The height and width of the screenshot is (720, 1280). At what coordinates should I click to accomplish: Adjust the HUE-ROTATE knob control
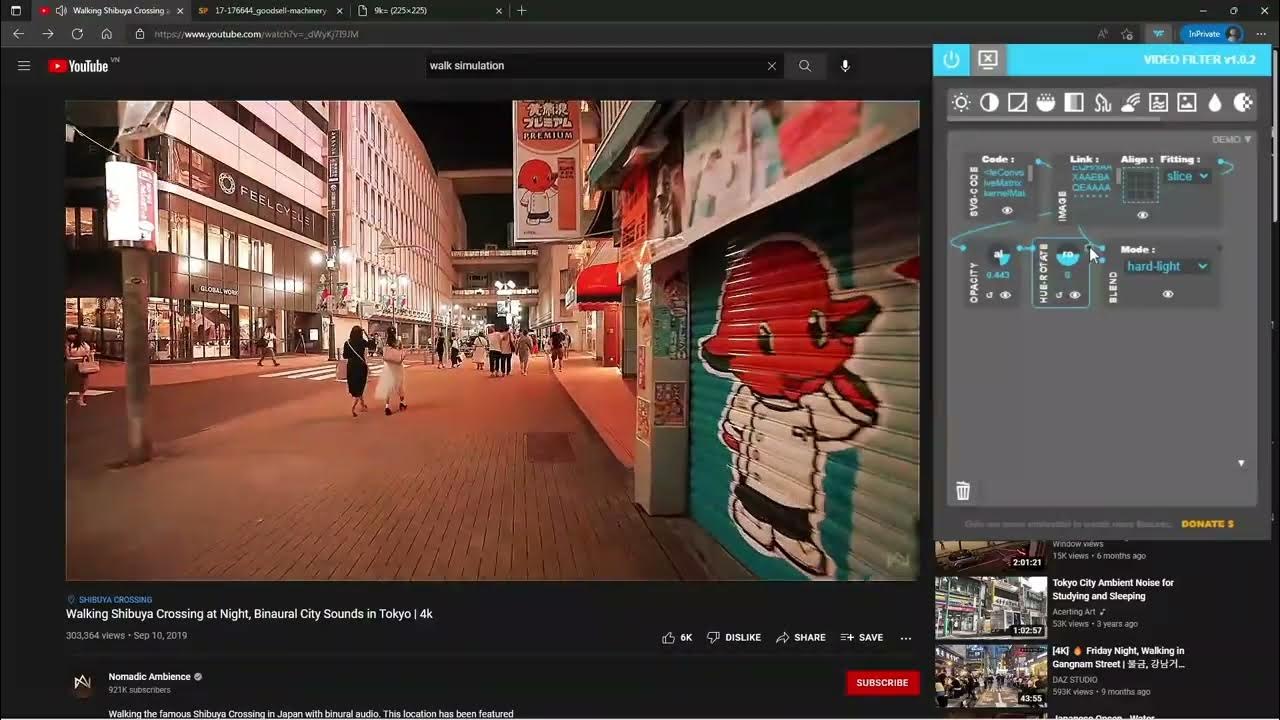(x=1067, y=256)
